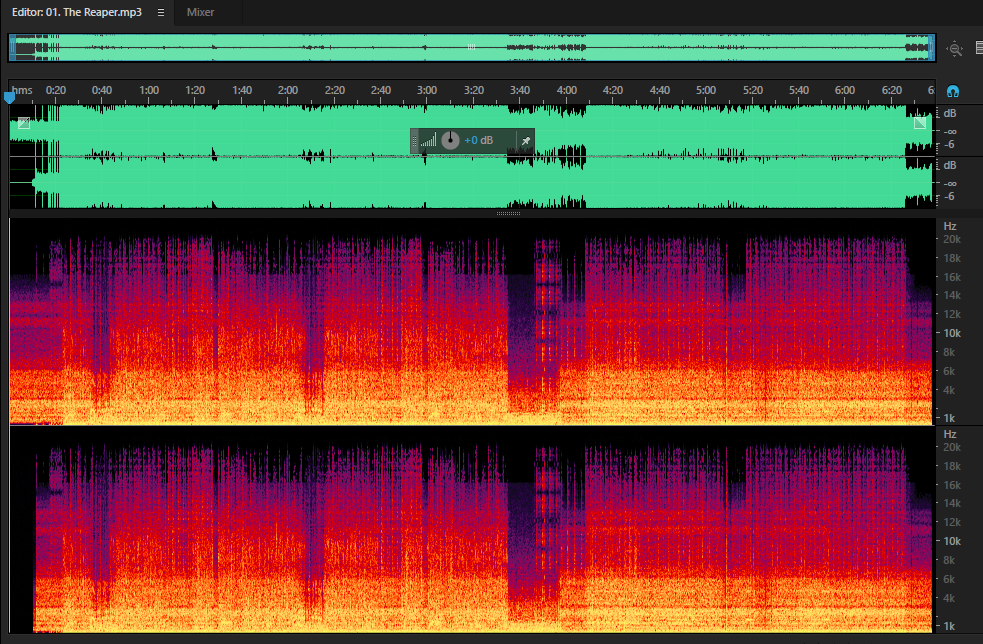Pin the volume HUD with pushpin icon
Screen dimensions: 983x644
(x=526, y=140)
